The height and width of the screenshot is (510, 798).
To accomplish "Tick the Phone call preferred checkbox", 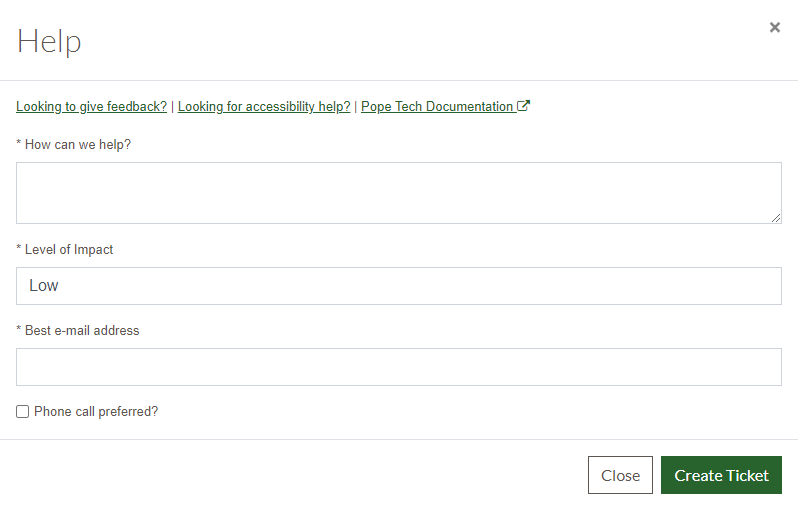I will 22,411.
